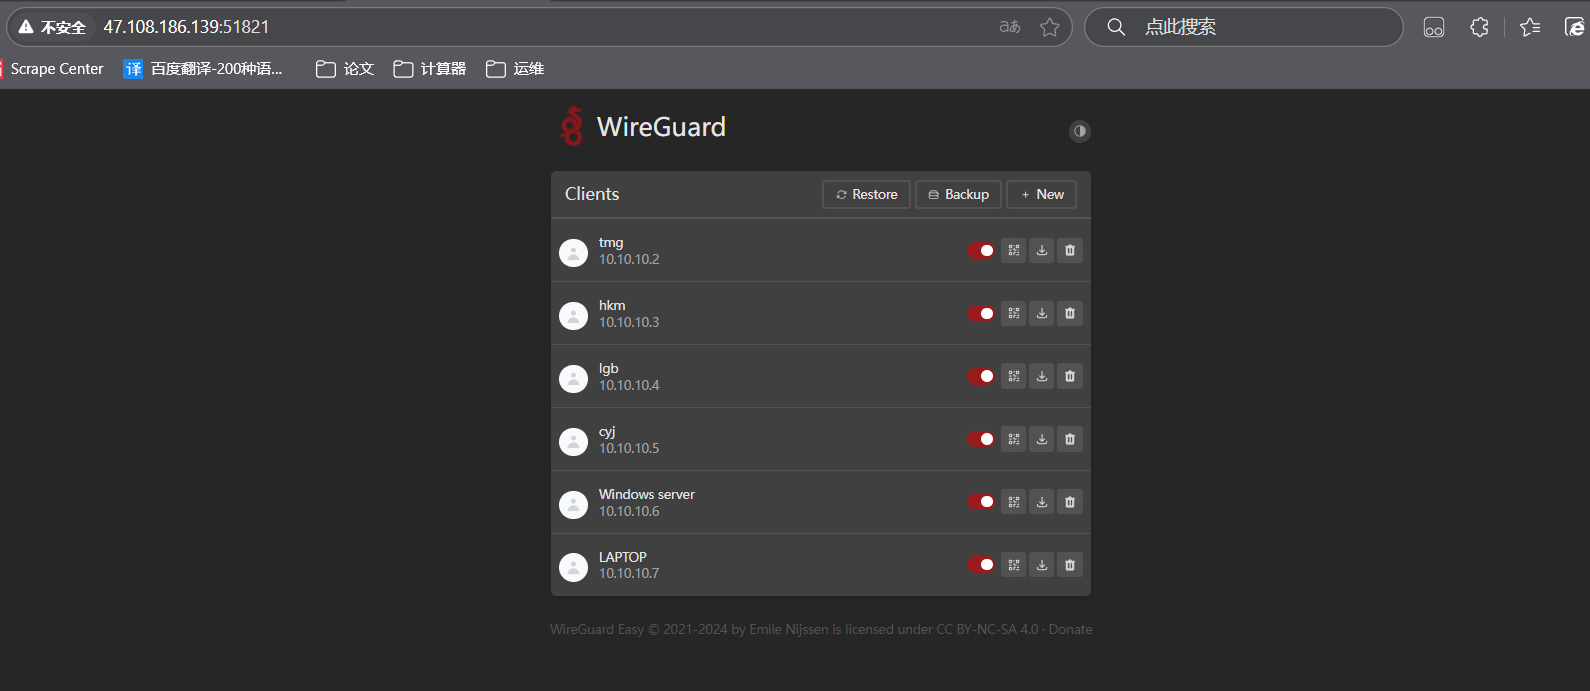Open the 百度翻译 bookmark
This screenshot has width=1590, height=691.
[203, 69]
